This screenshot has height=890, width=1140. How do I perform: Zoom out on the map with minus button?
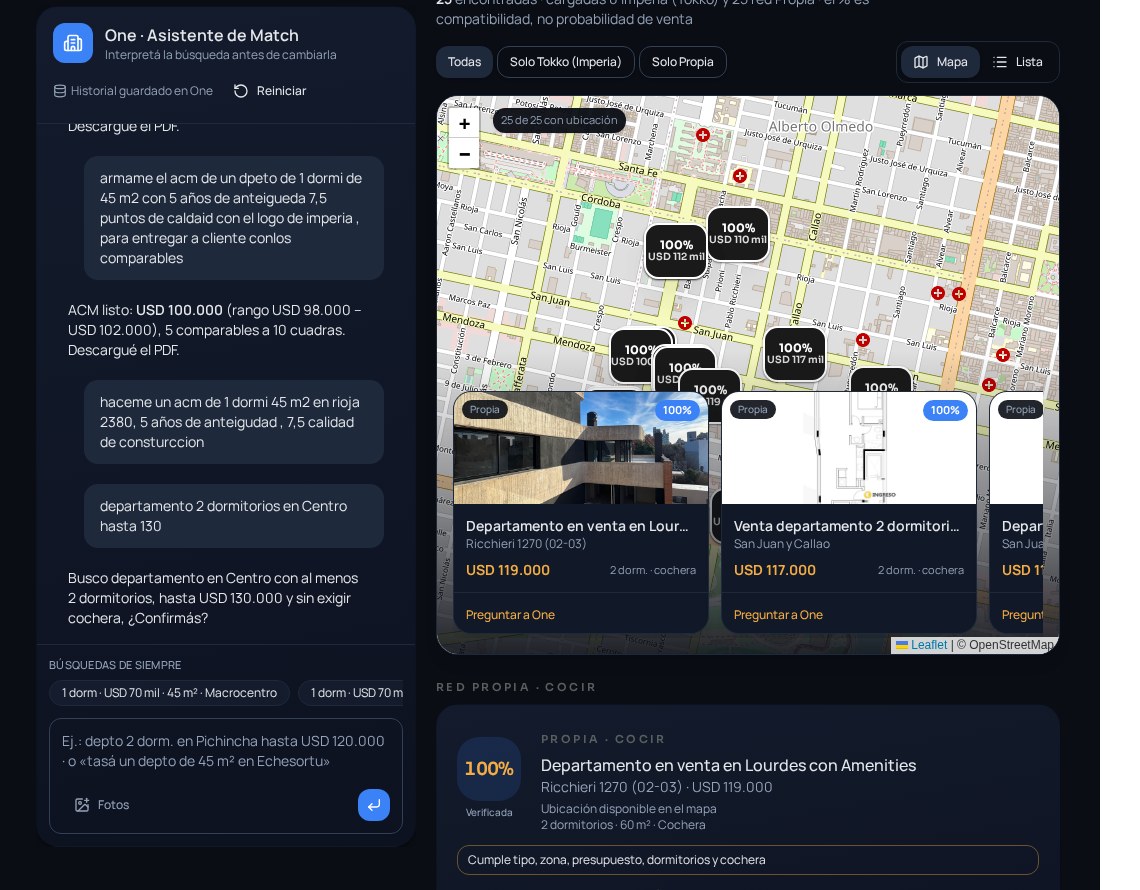click(x=464, y=154)
